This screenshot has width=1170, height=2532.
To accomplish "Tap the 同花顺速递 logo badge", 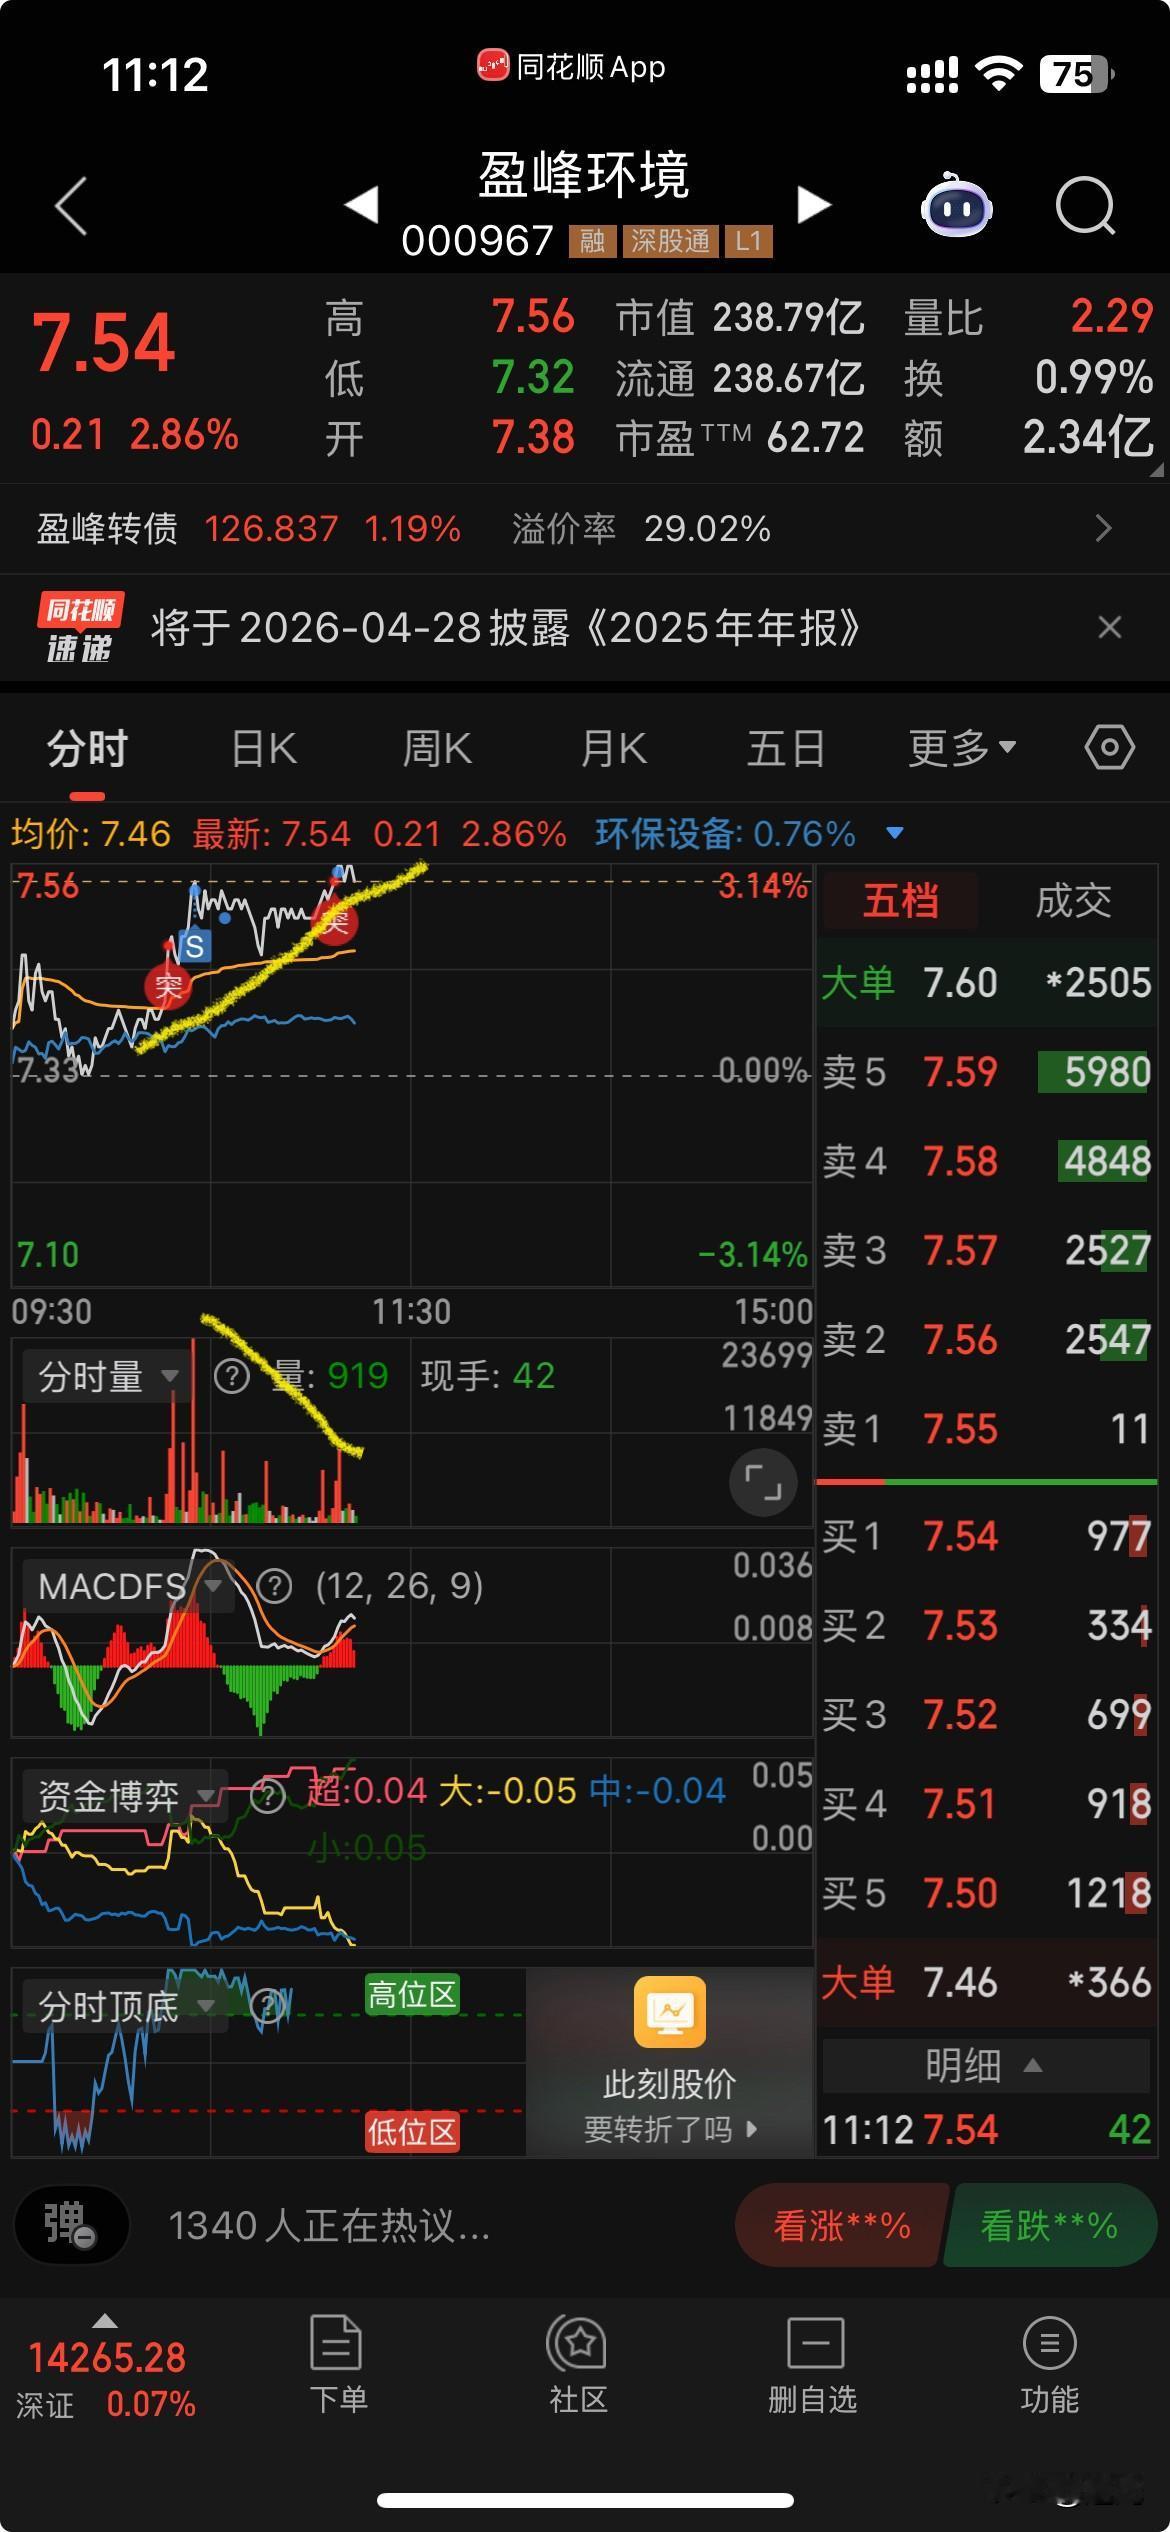I will pyautogui.click(x=80, y=628).
